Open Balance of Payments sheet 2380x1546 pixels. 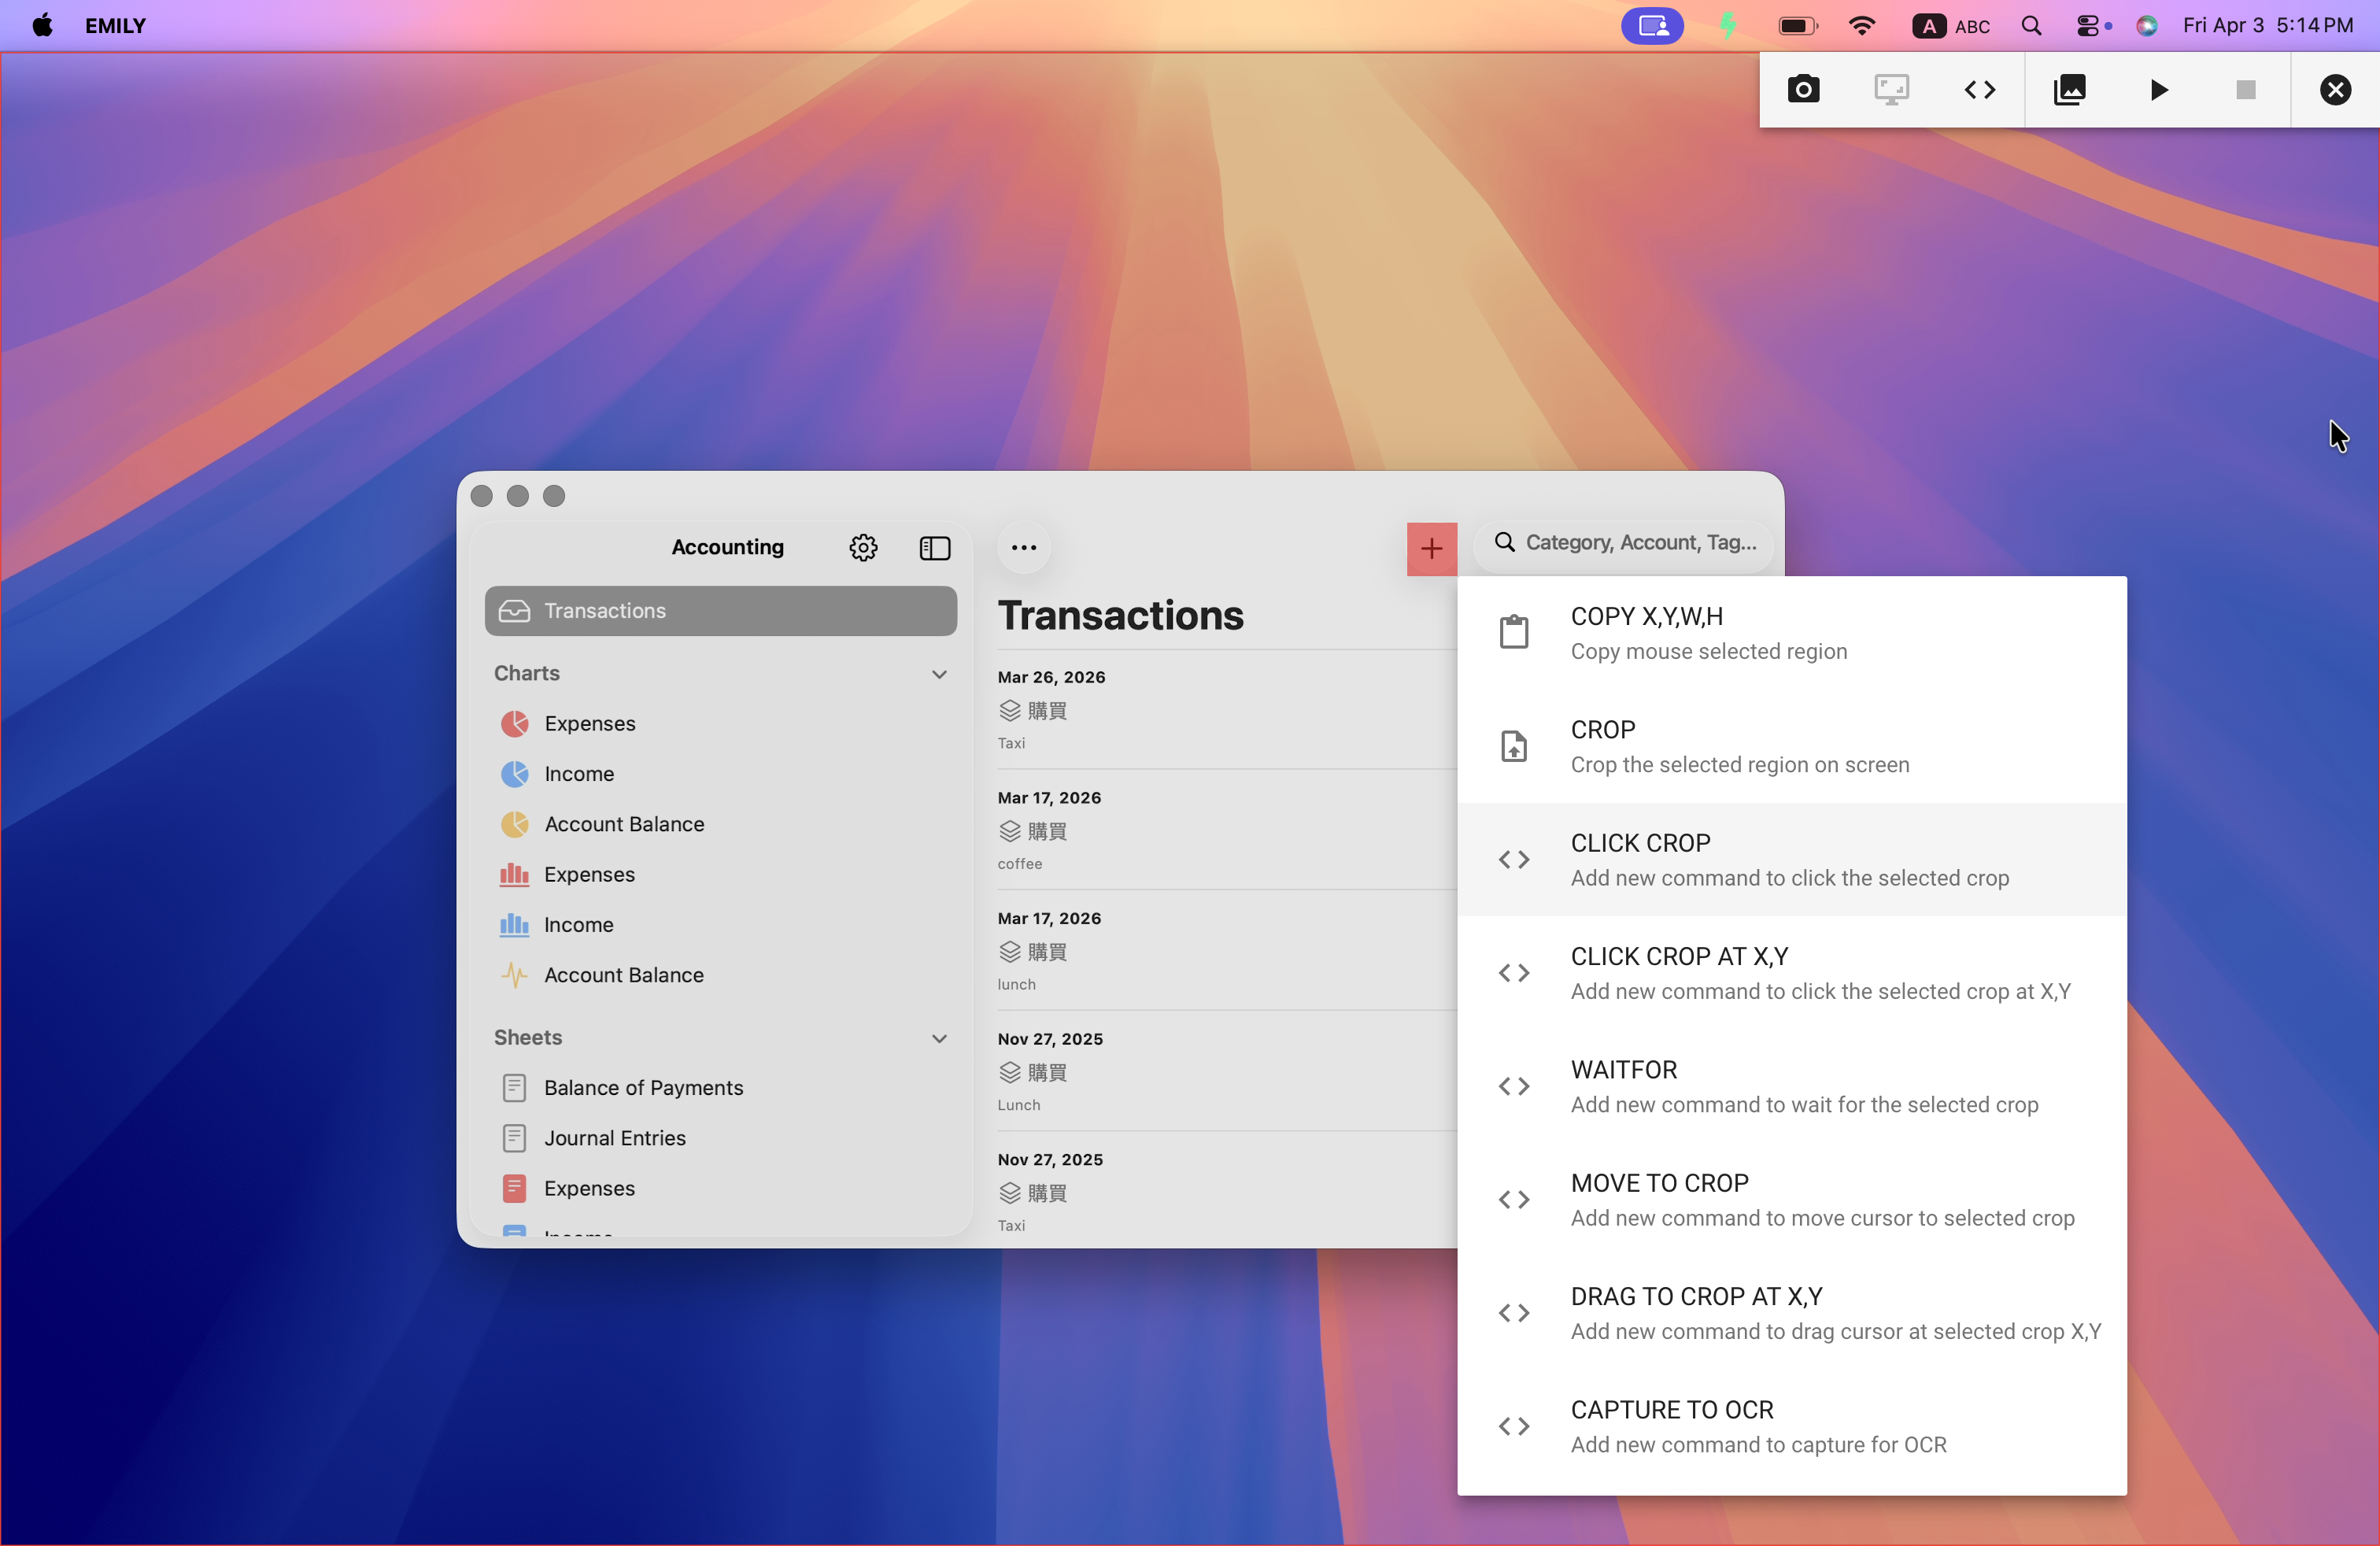[643, 1087]
